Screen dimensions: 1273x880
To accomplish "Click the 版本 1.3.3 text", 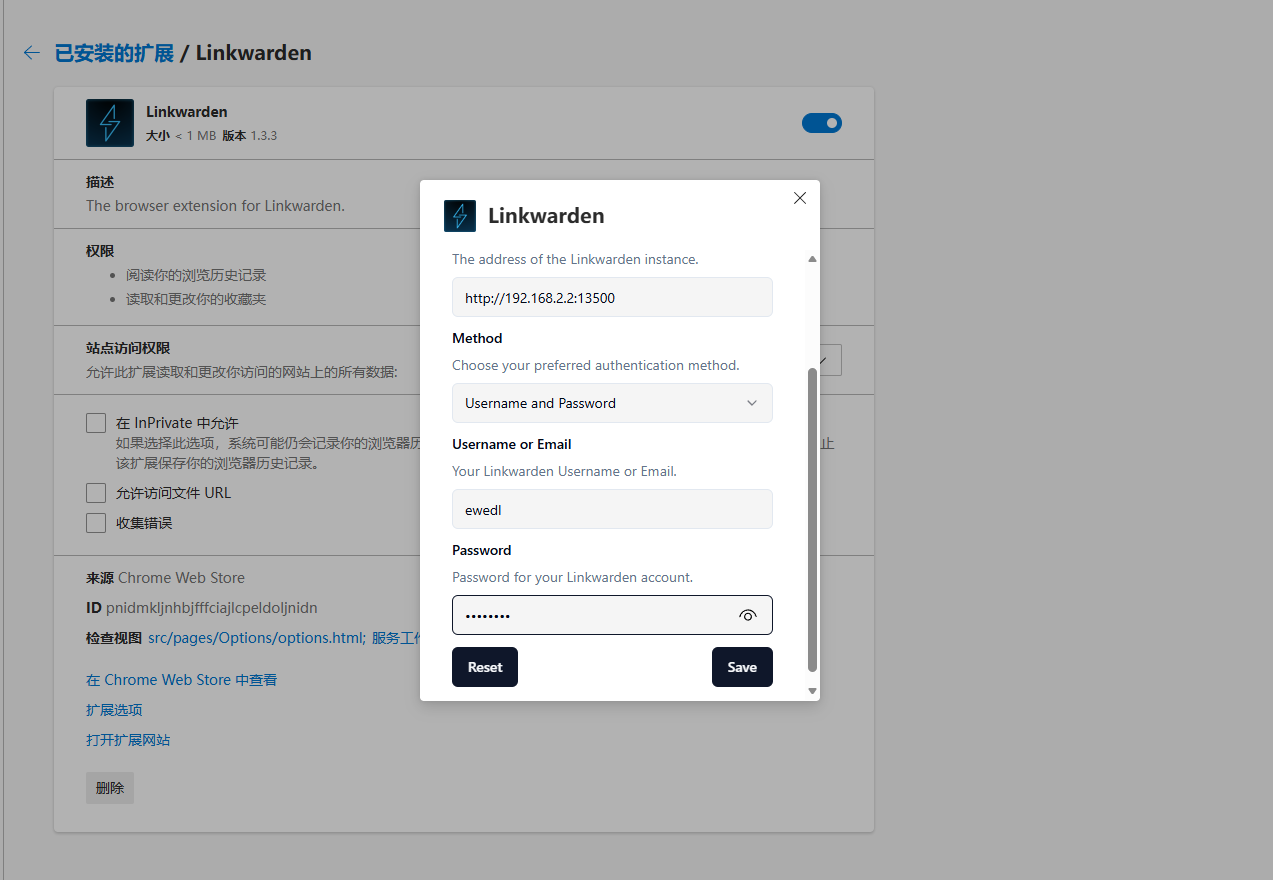I will click(x=249, y=135).
